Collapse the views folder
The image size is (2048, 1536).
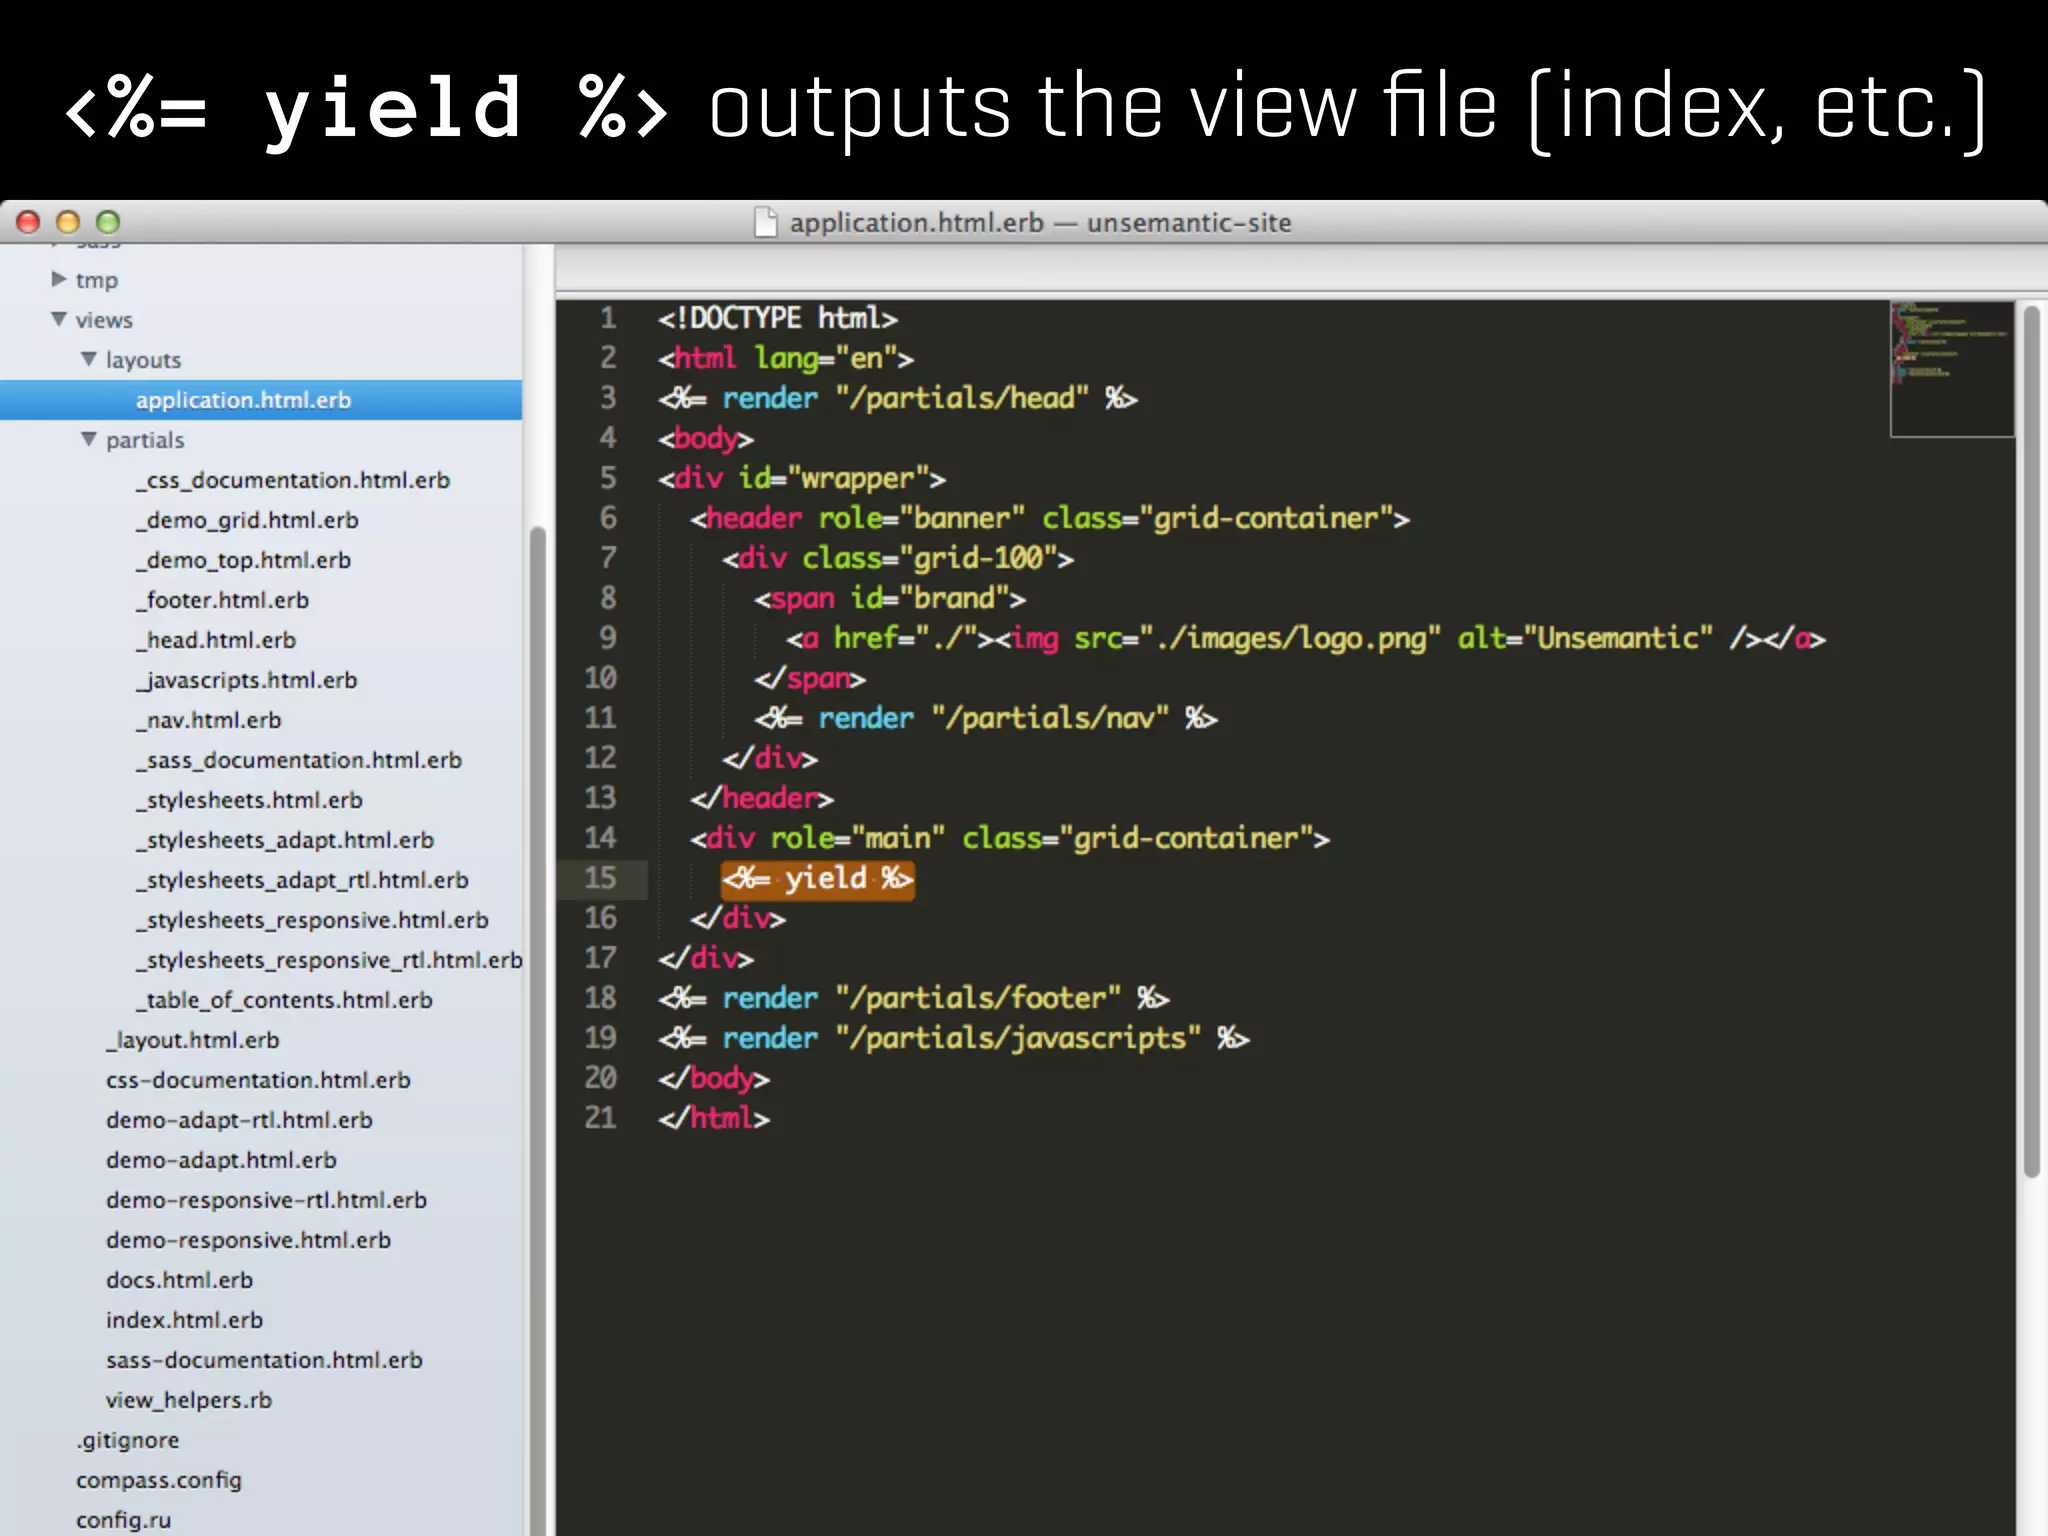pyautogui.click(x=59, y=319)
